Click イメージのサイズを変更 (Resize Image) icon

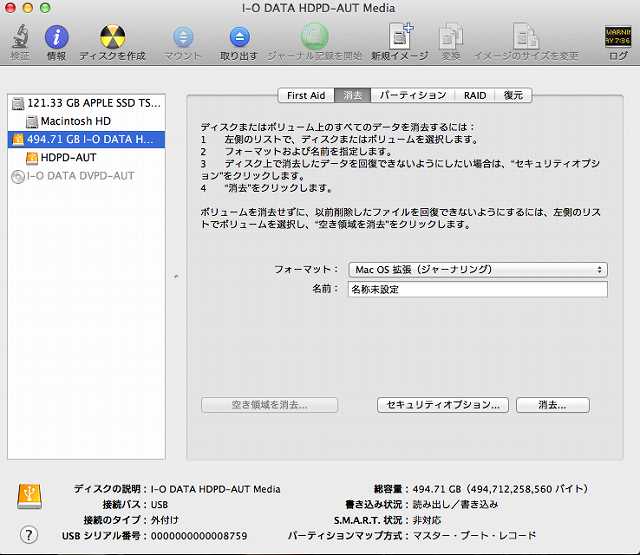click(526, 37)
